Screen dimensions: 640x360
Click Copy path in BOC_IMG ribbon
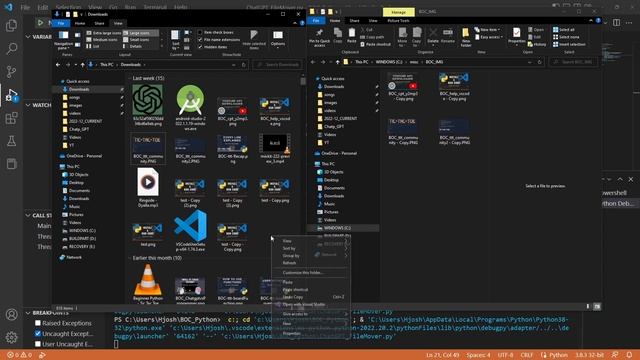(372, 37)
